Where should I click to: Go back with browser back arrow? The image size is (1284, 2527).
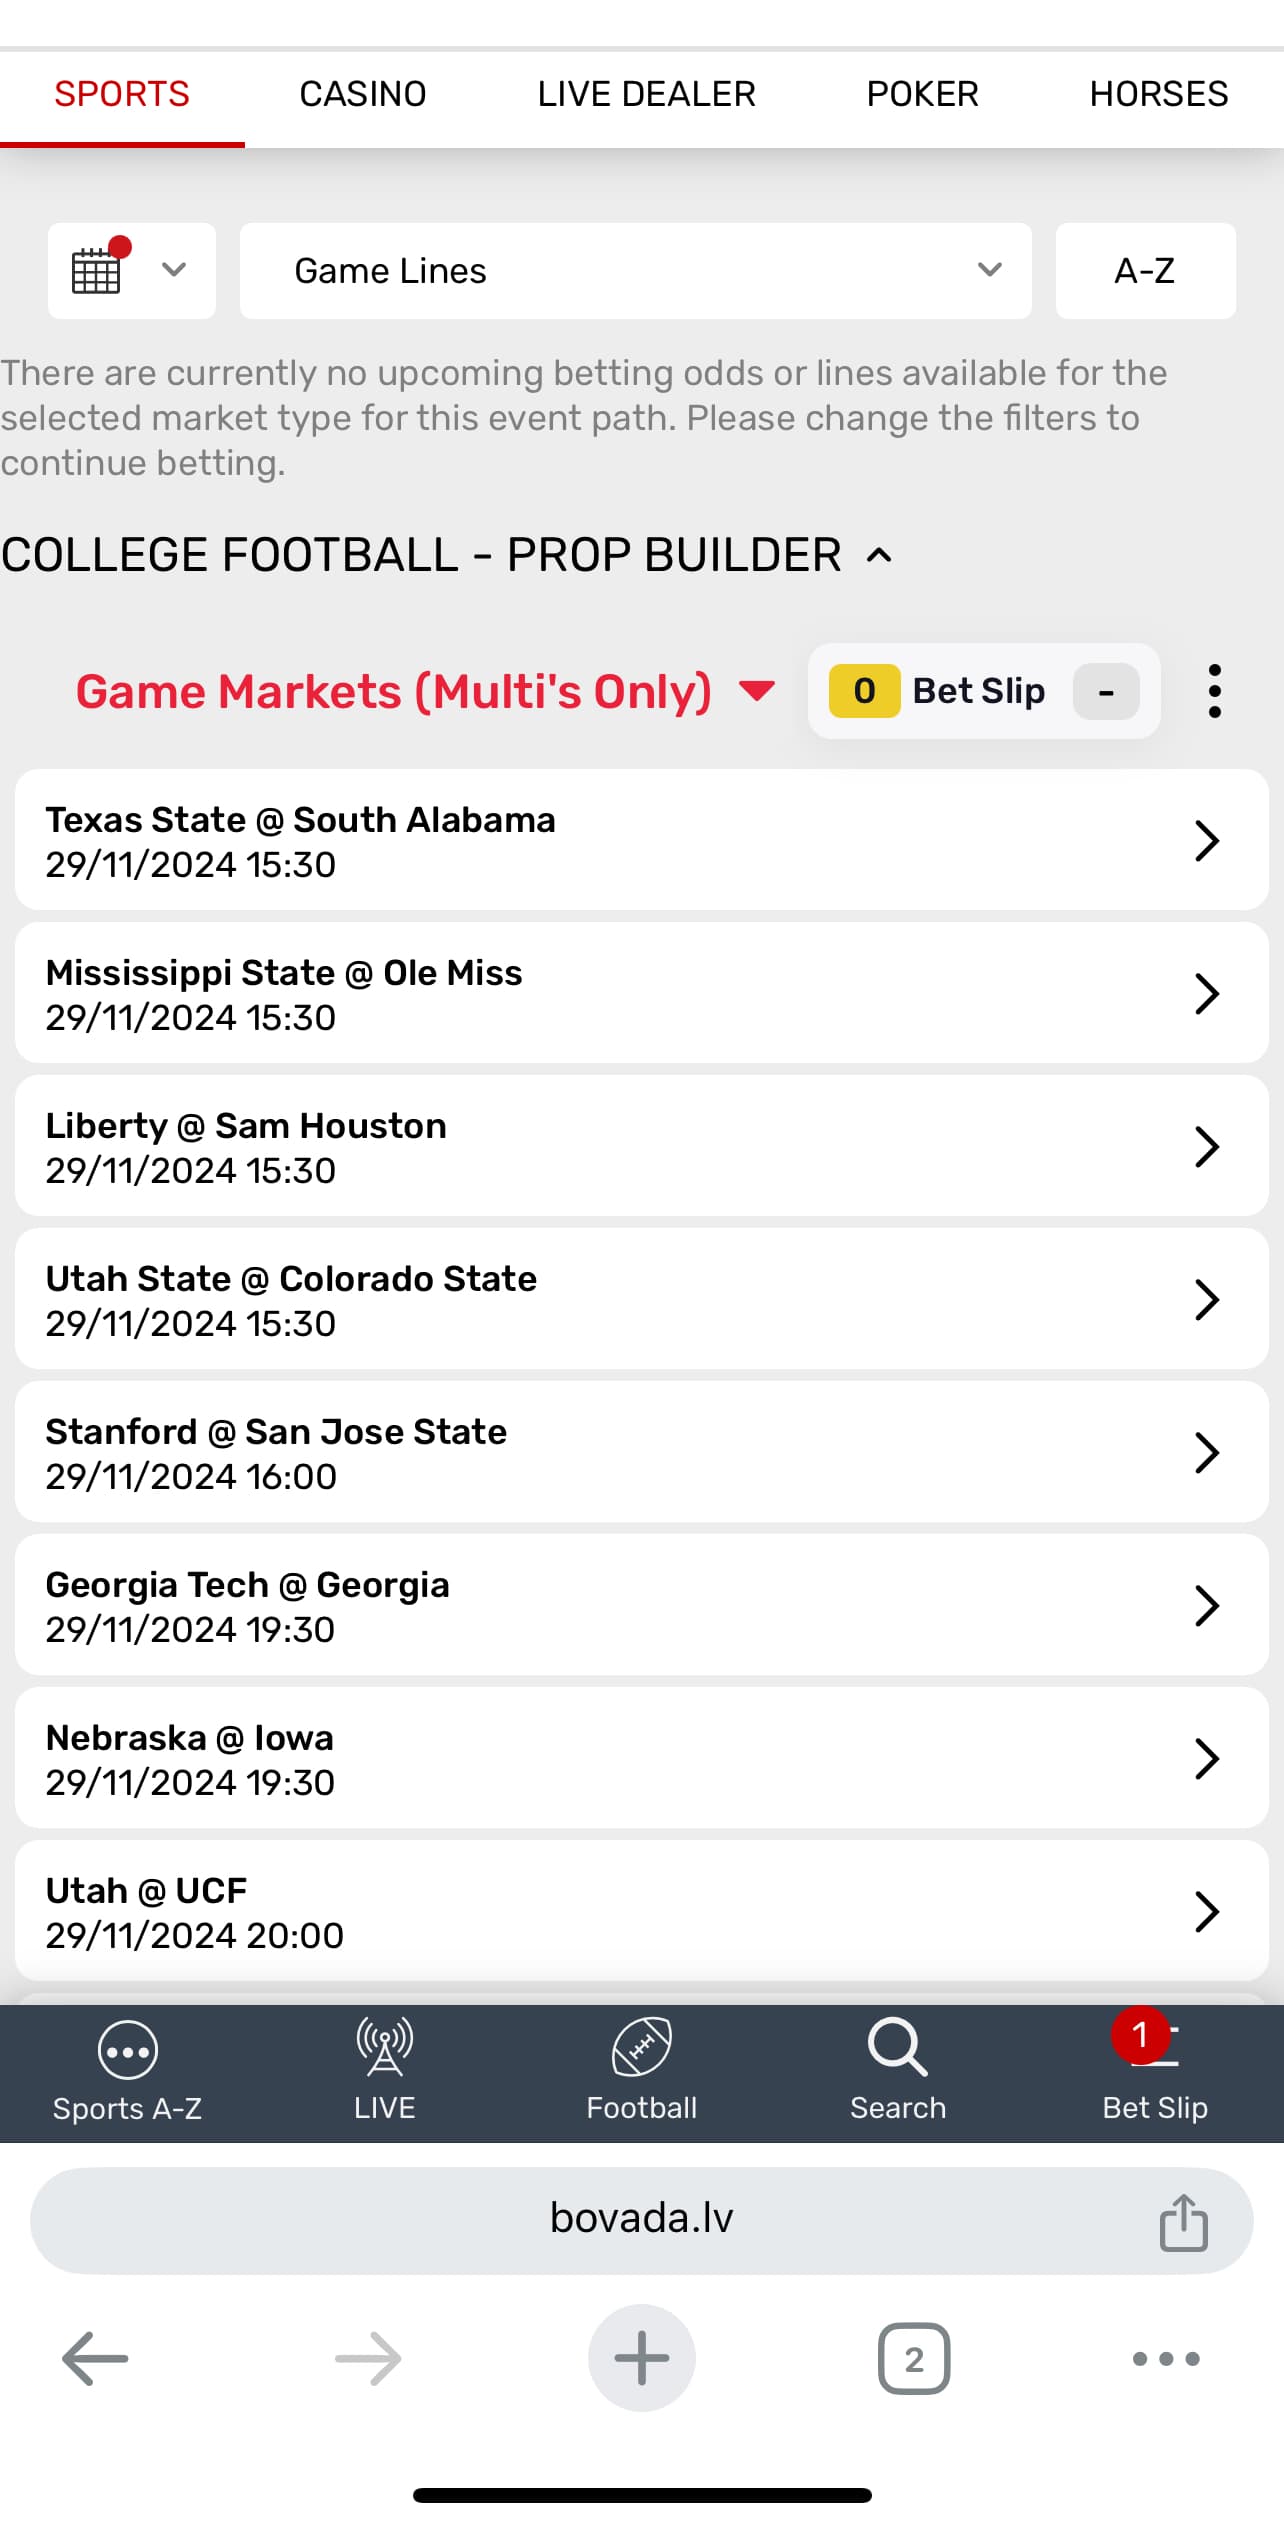(95, 2358)
